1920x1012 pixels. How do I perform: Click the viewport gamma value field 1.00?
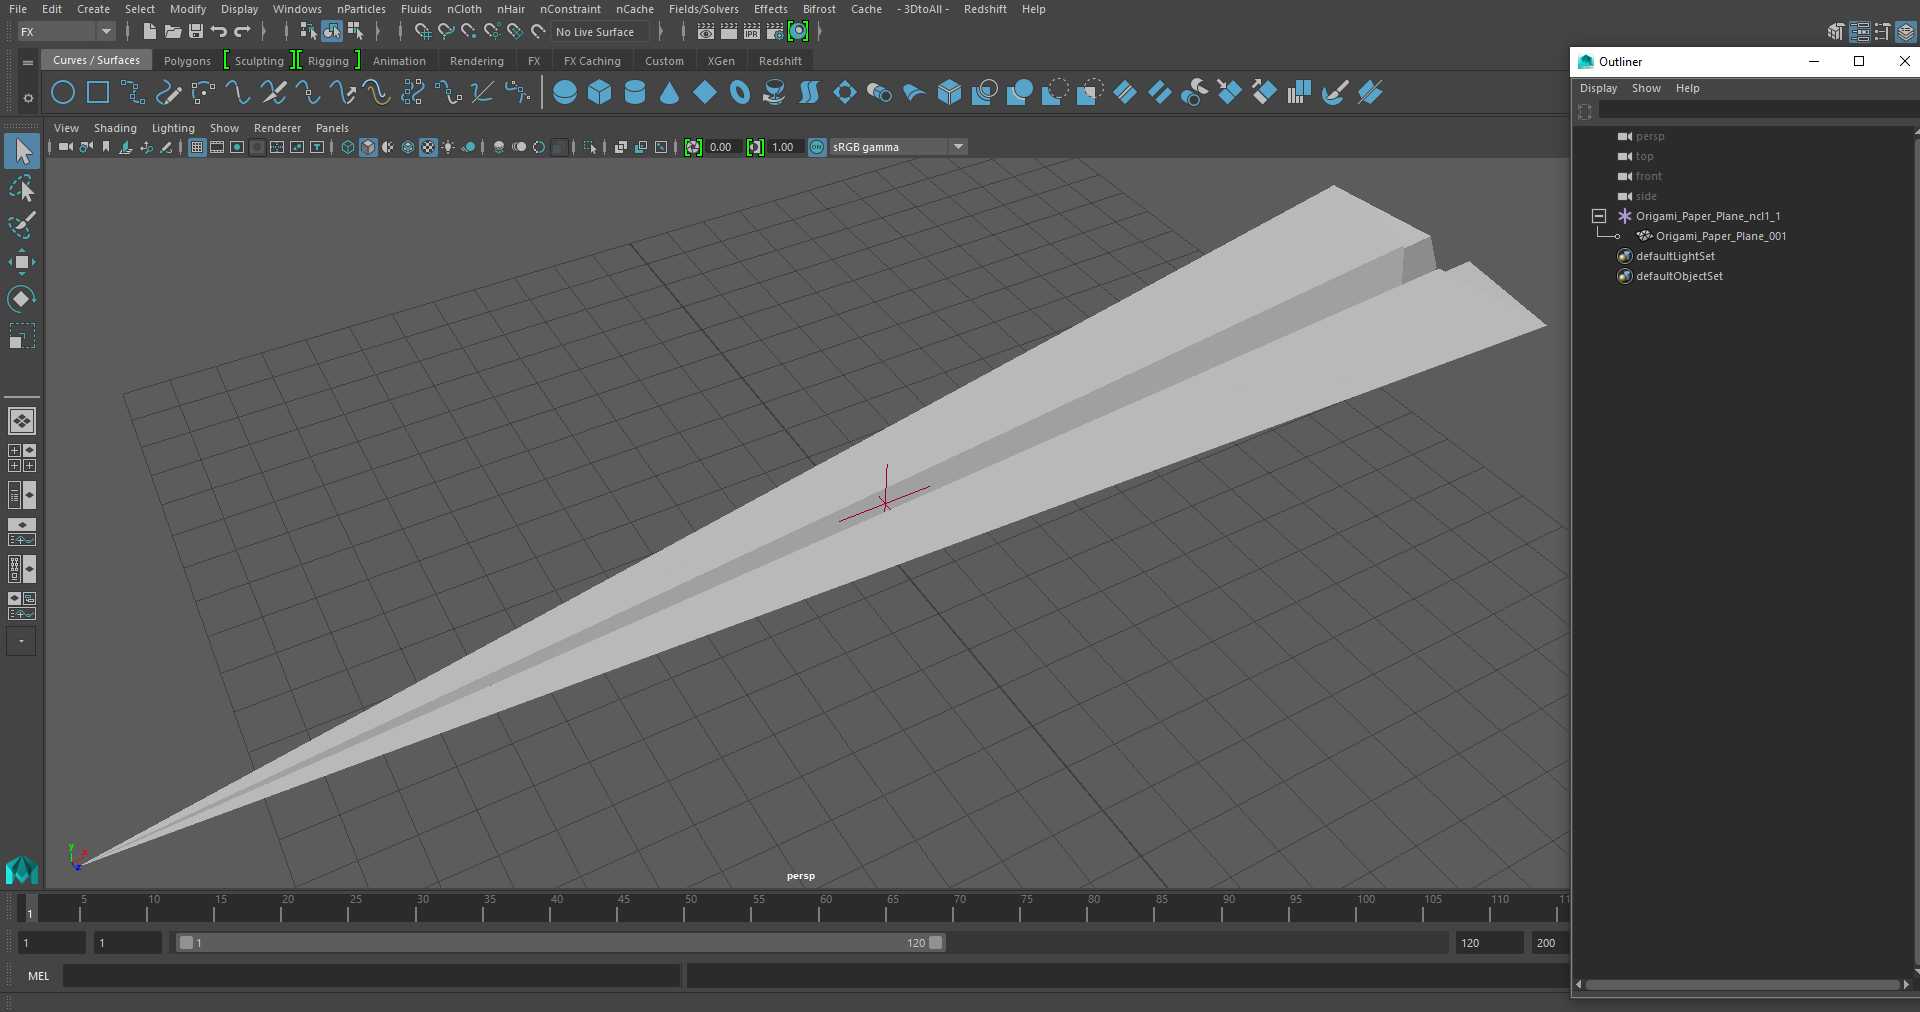pyautogui.click(x=783, y=147)
